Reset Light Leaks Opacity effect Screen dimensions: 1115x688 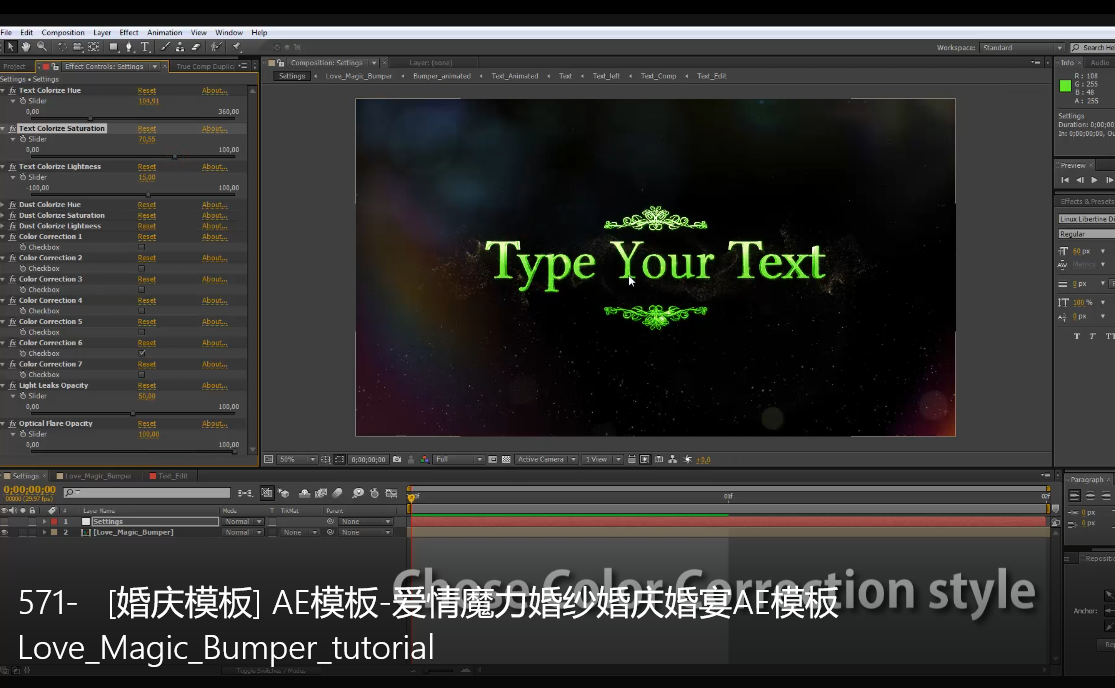[146, 385]
